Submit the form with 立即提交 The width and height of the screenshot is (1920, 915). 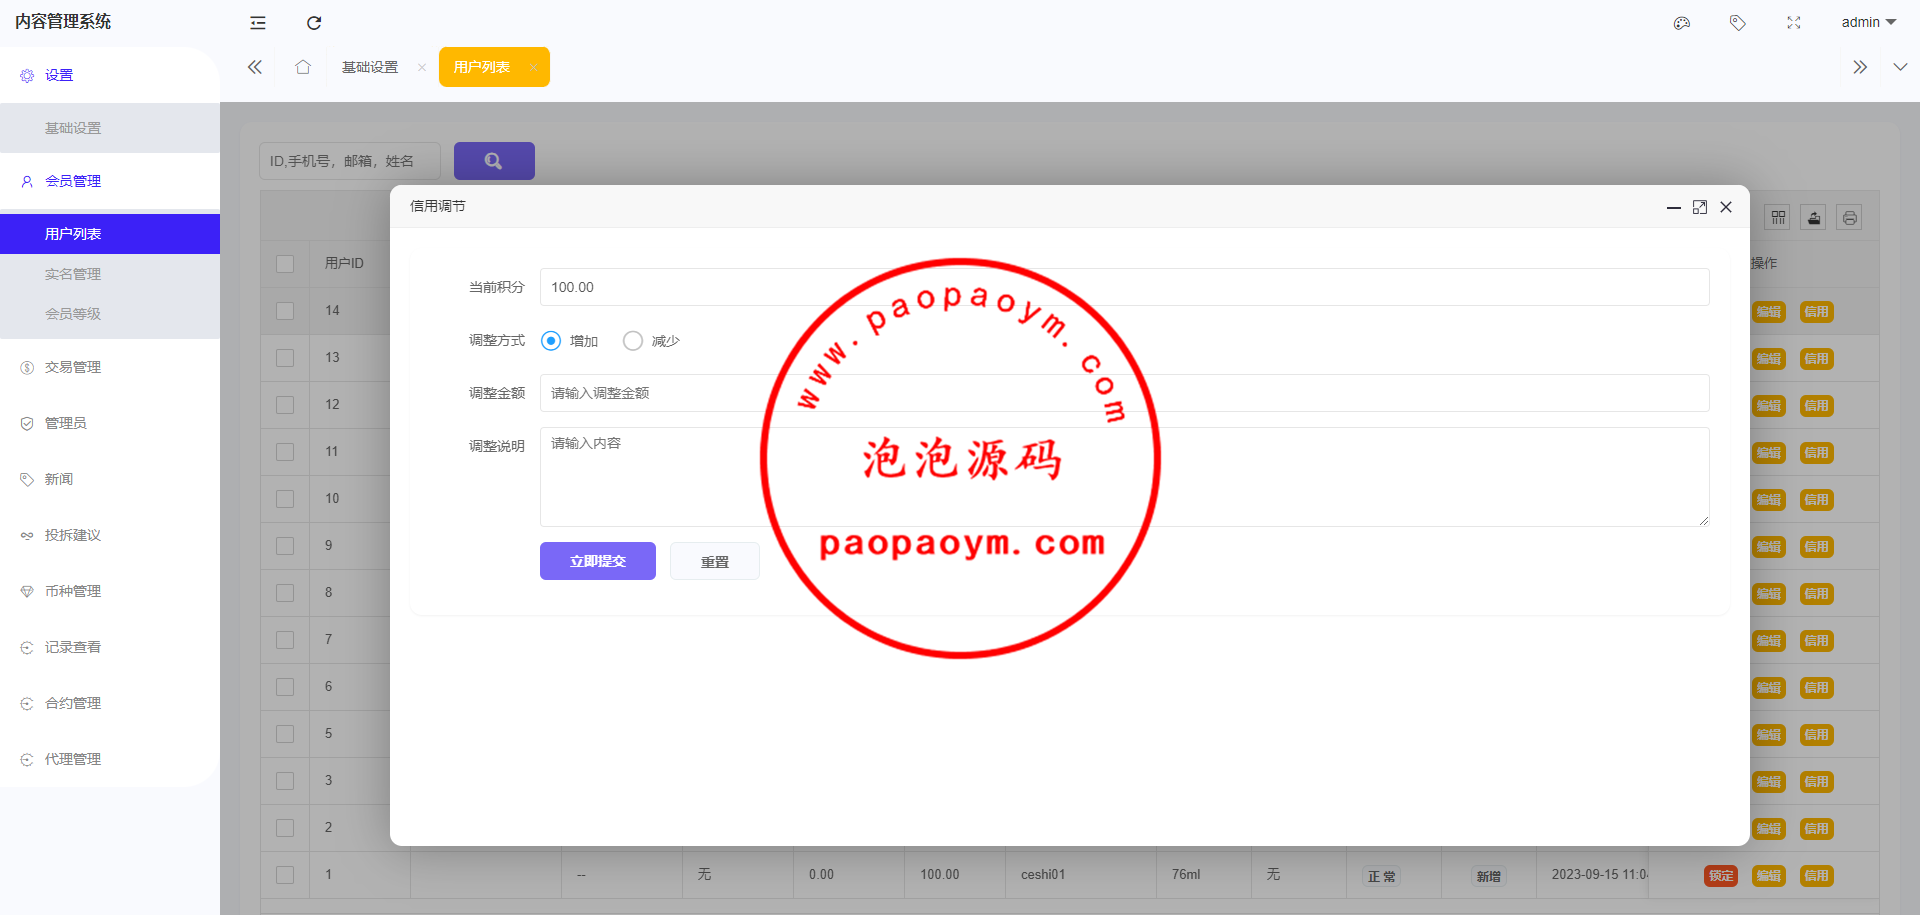click(x=598, y=561)
